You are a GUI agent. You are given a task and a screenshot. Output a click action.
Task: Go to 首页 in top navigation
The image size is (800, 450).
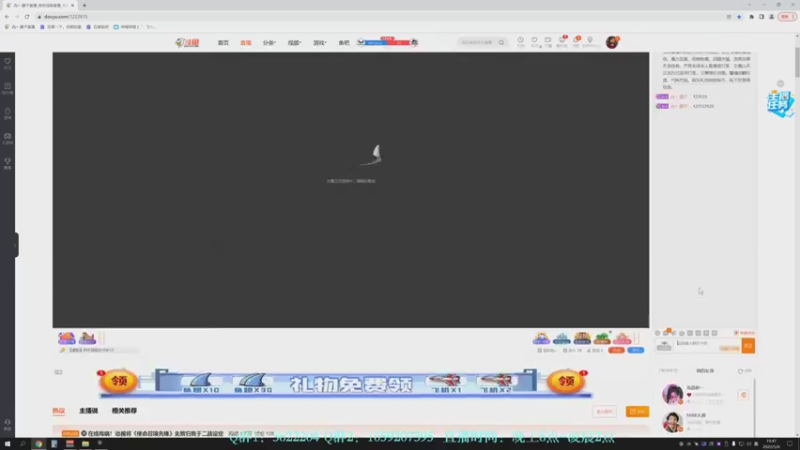(x=223, y=43)
